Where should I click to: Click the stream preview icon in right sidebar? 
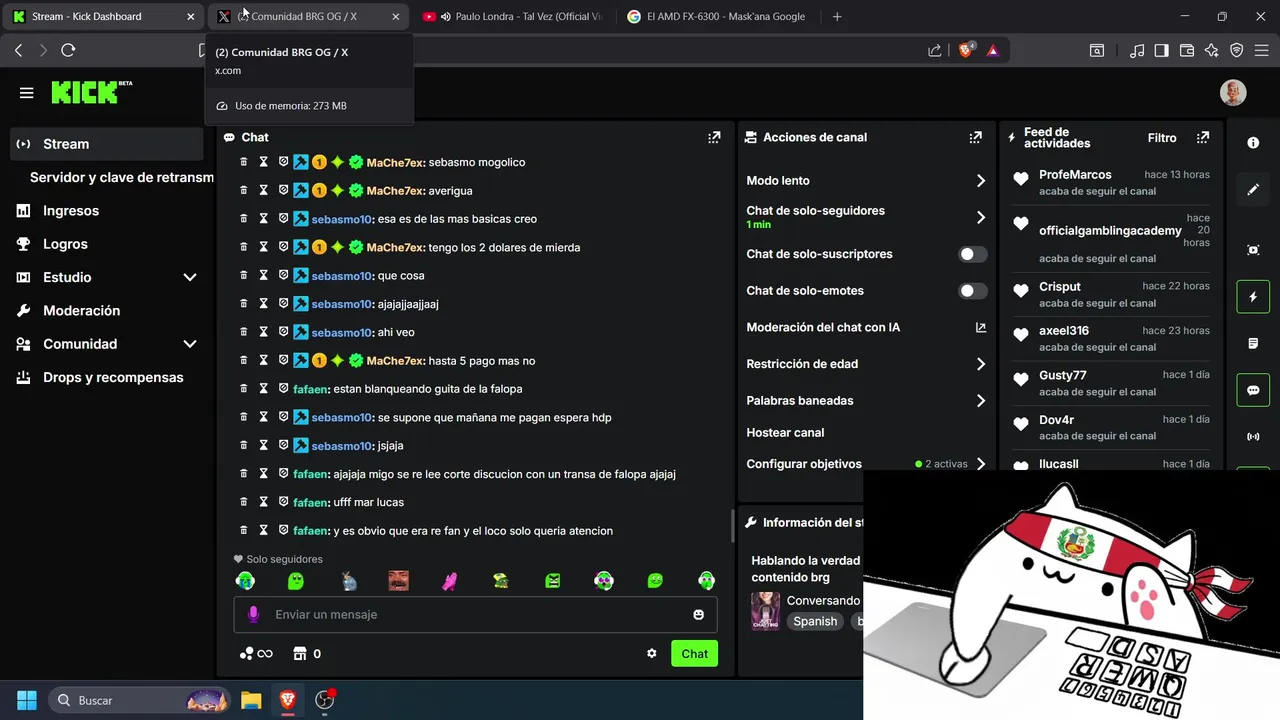click(x=1253, y=250)
